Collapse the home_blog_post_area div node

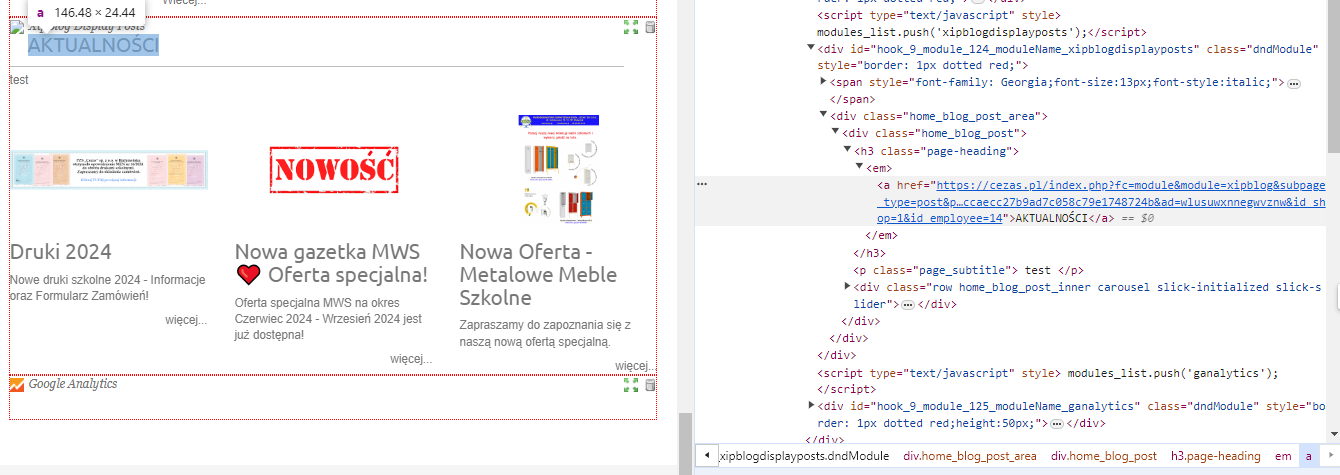click(x=823, y=115)
